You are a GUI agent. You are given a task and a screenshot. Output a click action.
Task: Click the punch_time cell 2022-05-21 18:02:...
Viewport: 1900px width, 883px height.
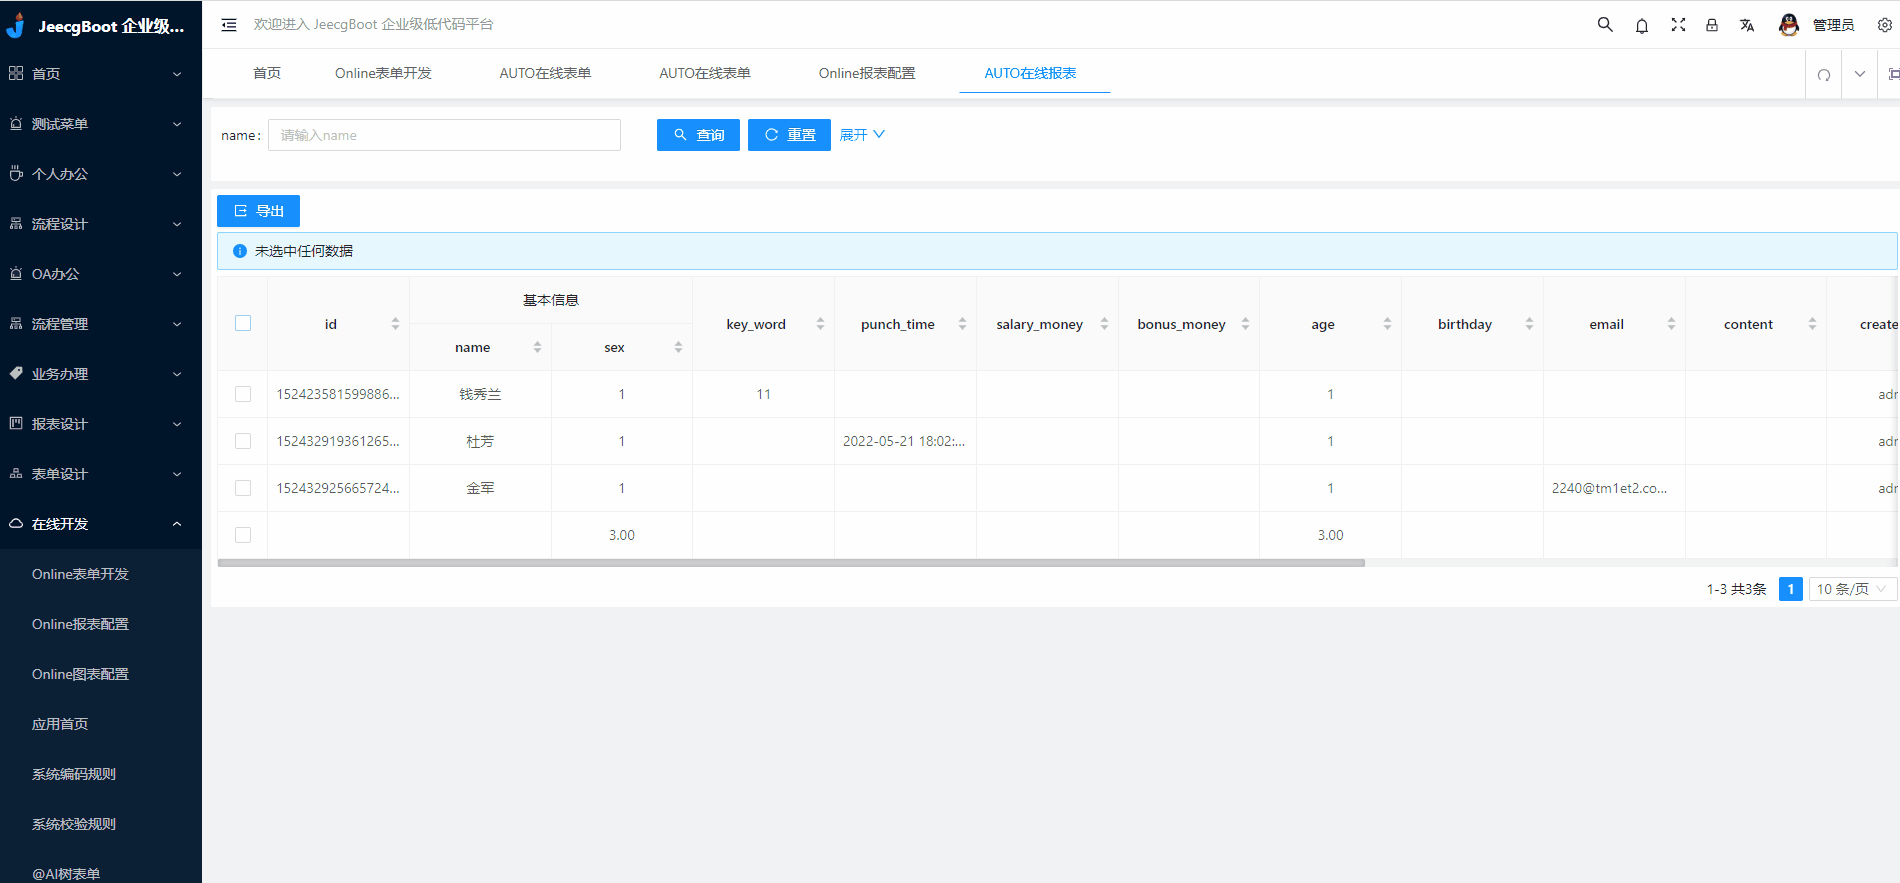[x=904, y=441]
